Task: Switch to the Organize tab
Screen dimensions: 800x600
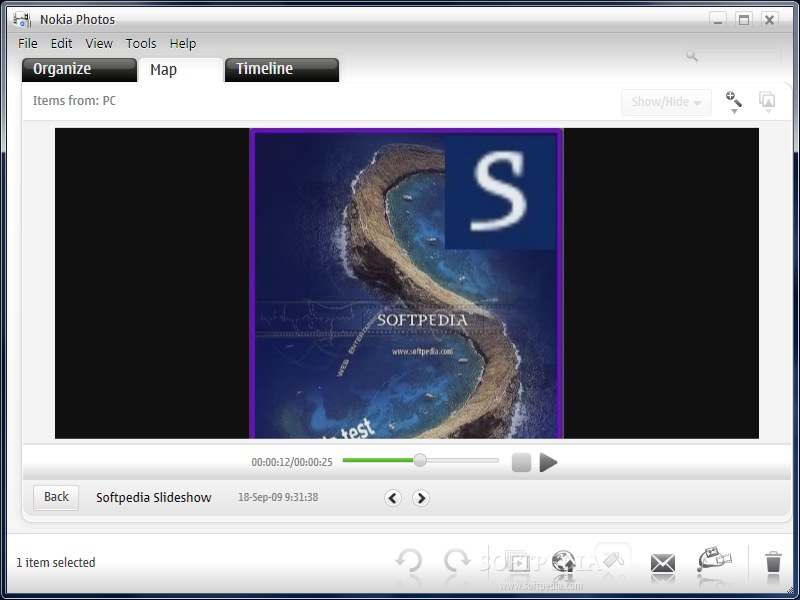Action: pos(79,69)
